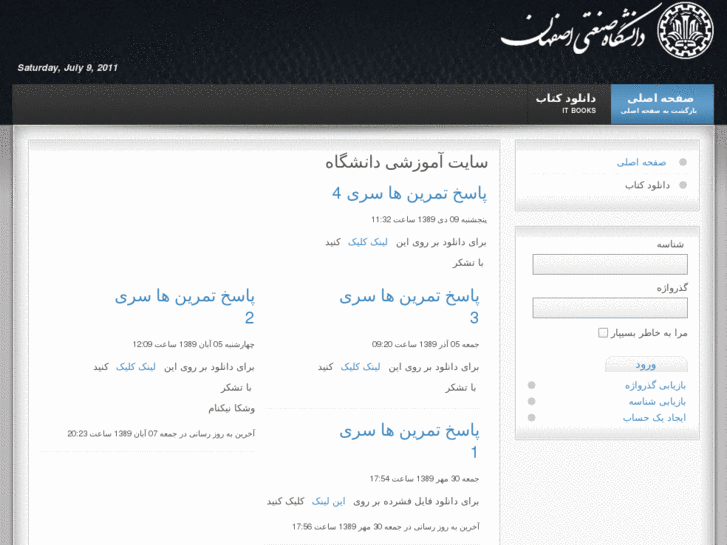Click the وشکا نیکنام author text
This screenshot has width=727, height=545.
pyautogui.click(x=231, y=408)
